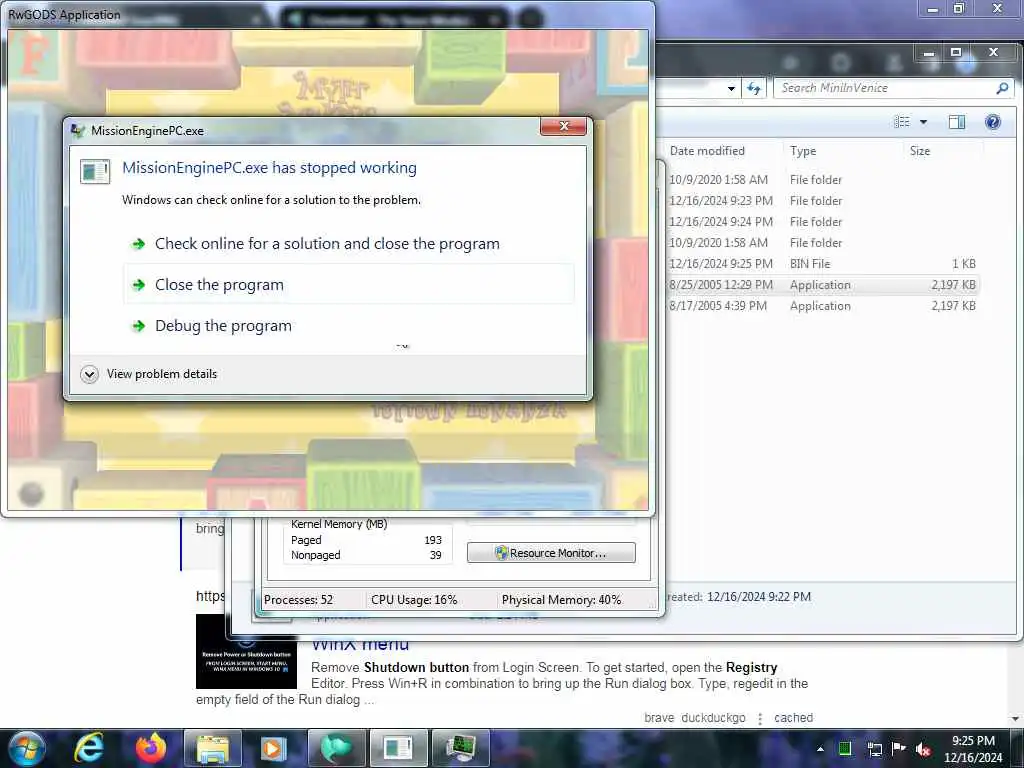Open the brave search link
The image size is (1024, 768).
coord(659,718)
